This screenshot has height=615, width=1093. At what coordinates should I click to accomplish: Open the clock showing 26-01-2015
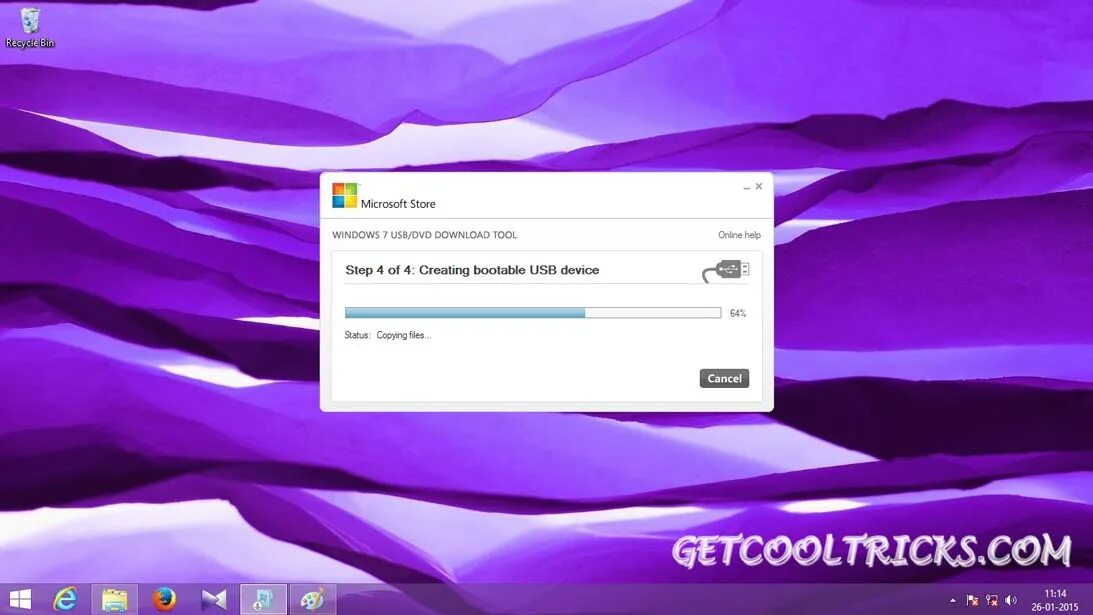[1055, 600]
